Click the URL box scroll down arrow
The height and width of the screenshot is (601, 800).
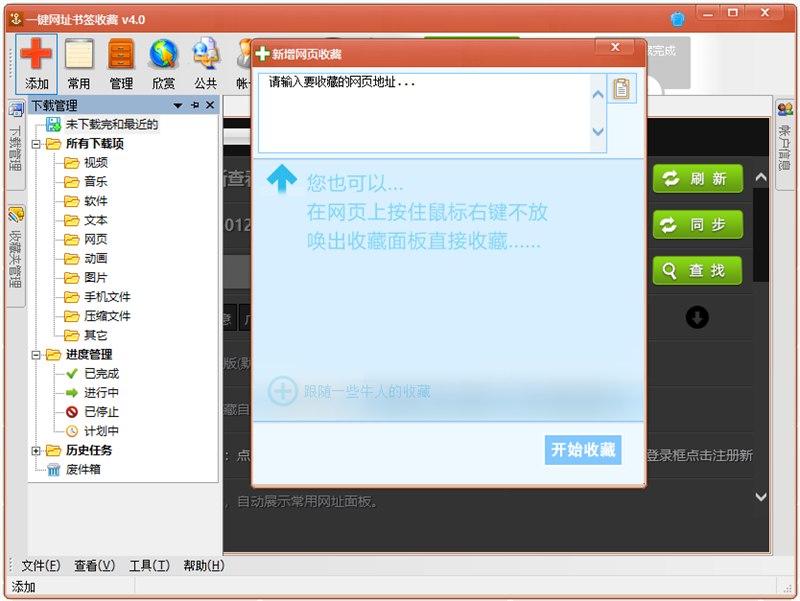coord(598,132)
